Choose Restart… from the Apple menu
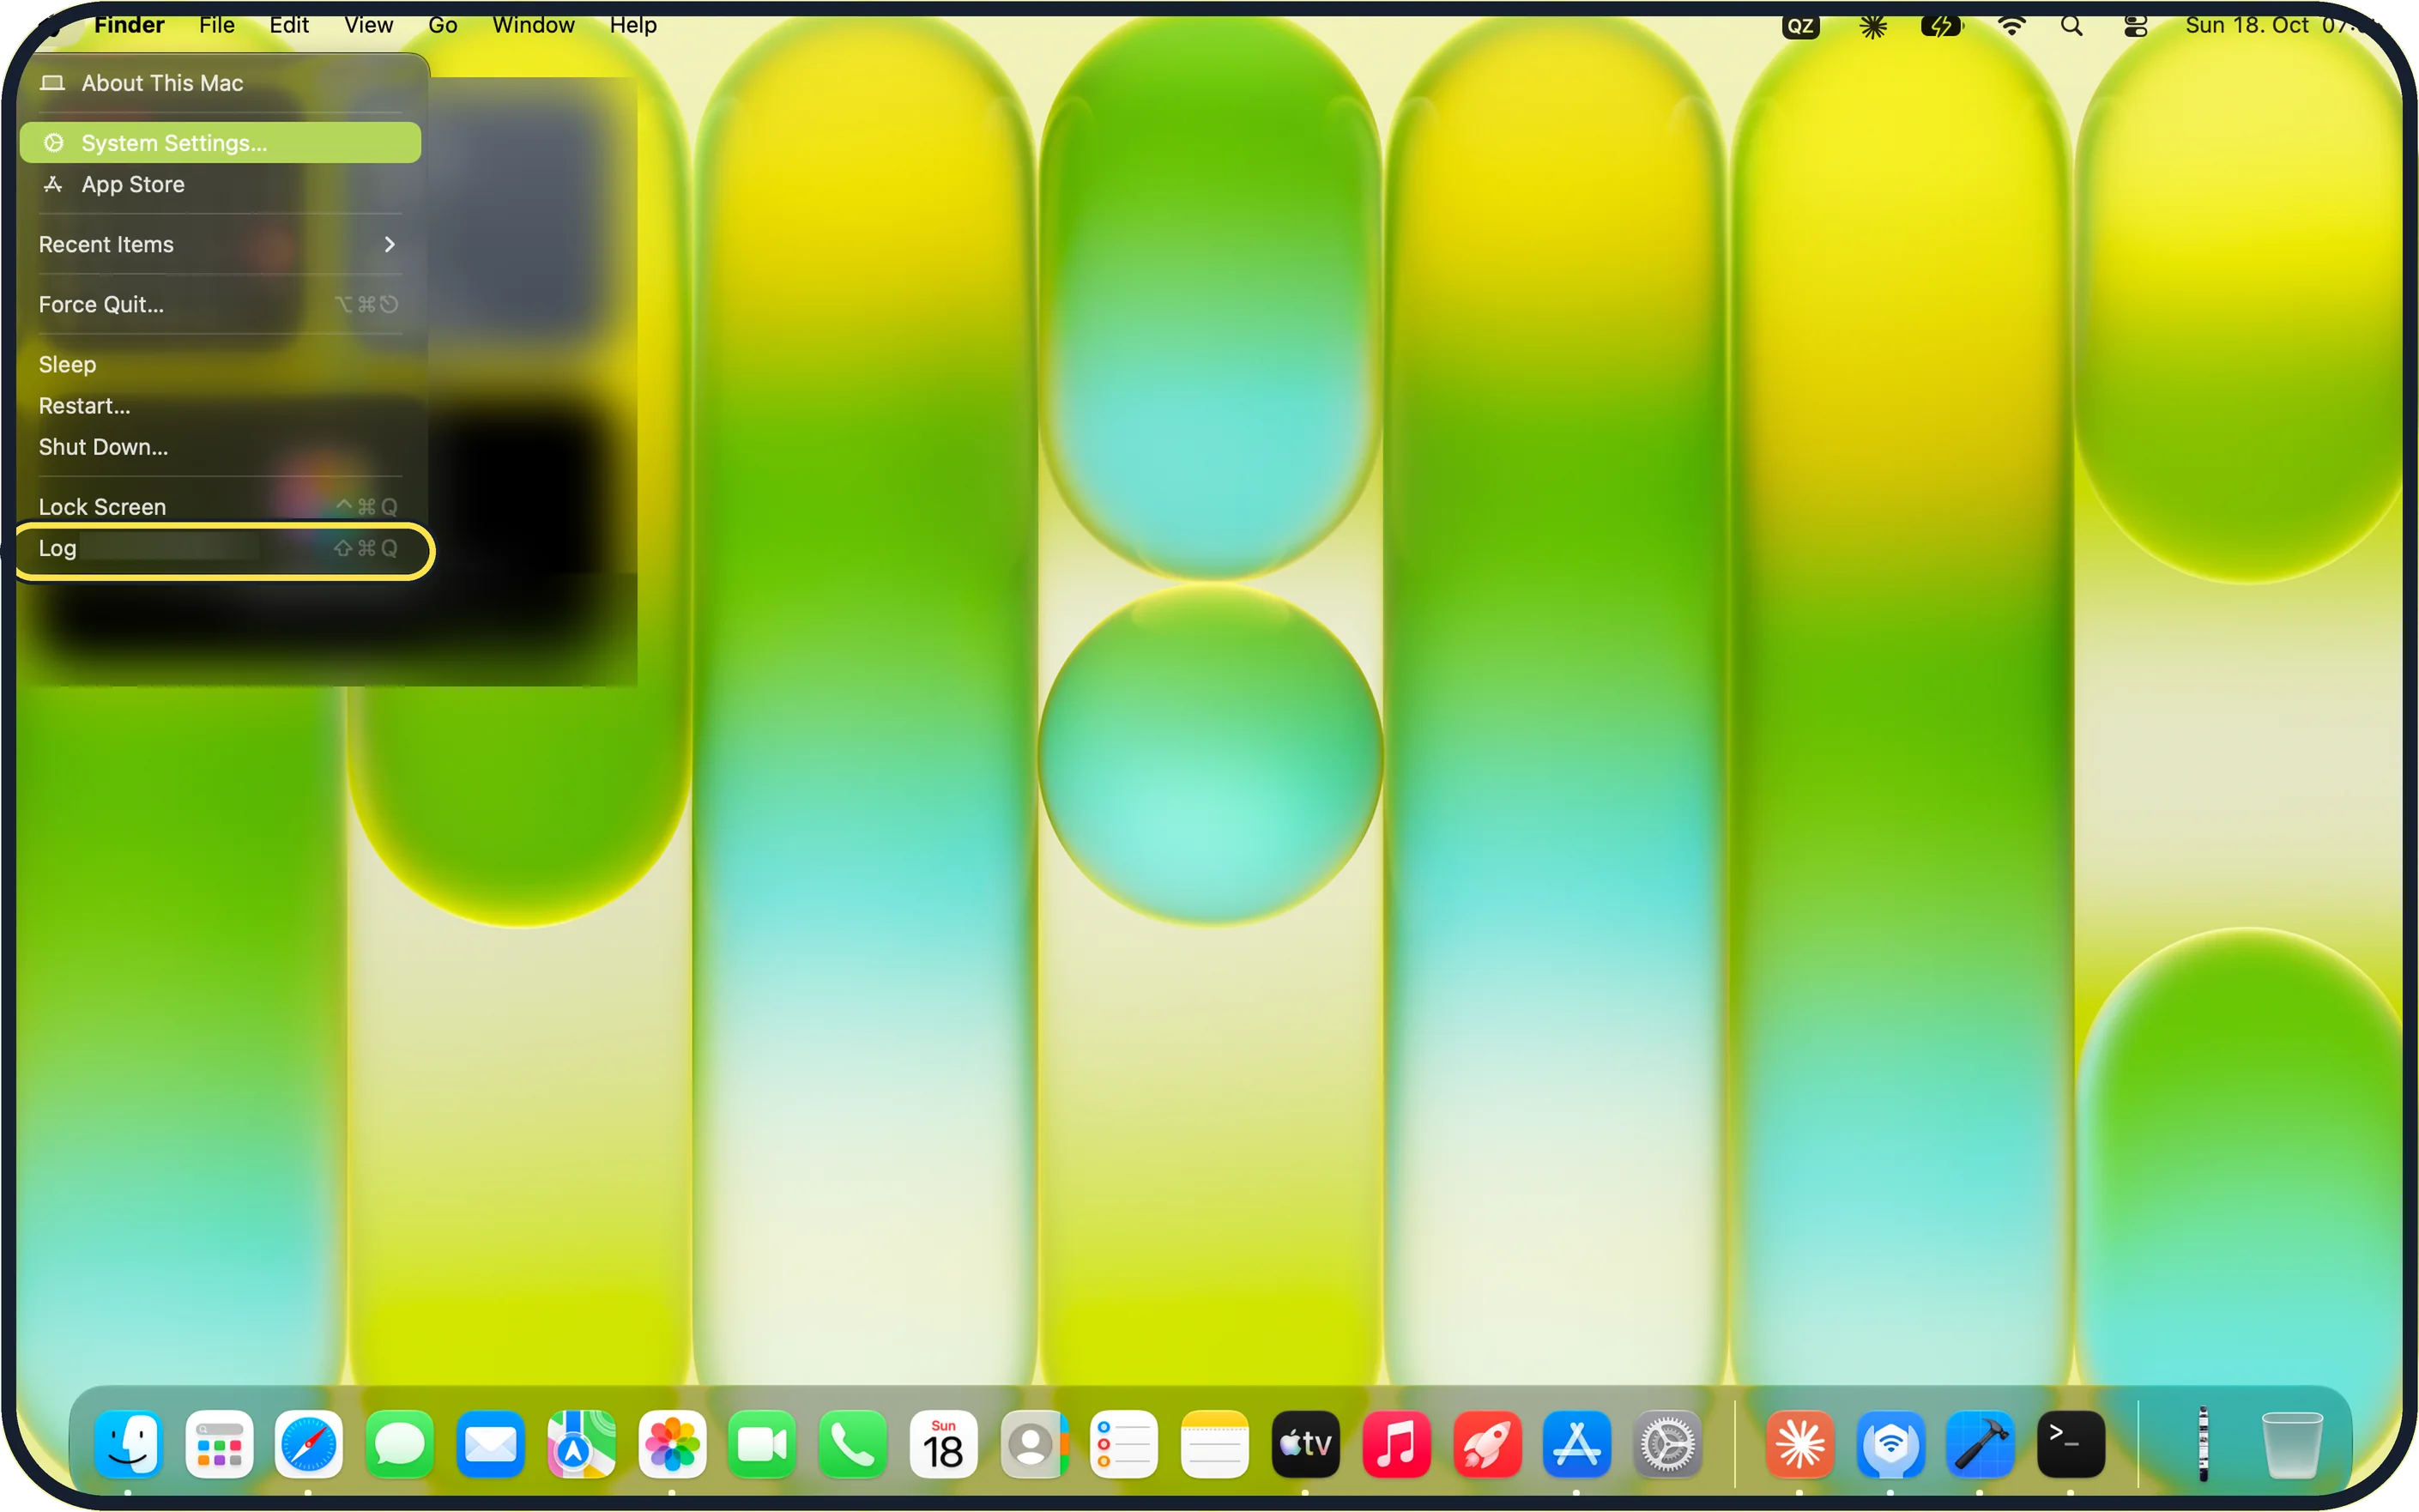2419x1512 pixels. coord(220,406)
